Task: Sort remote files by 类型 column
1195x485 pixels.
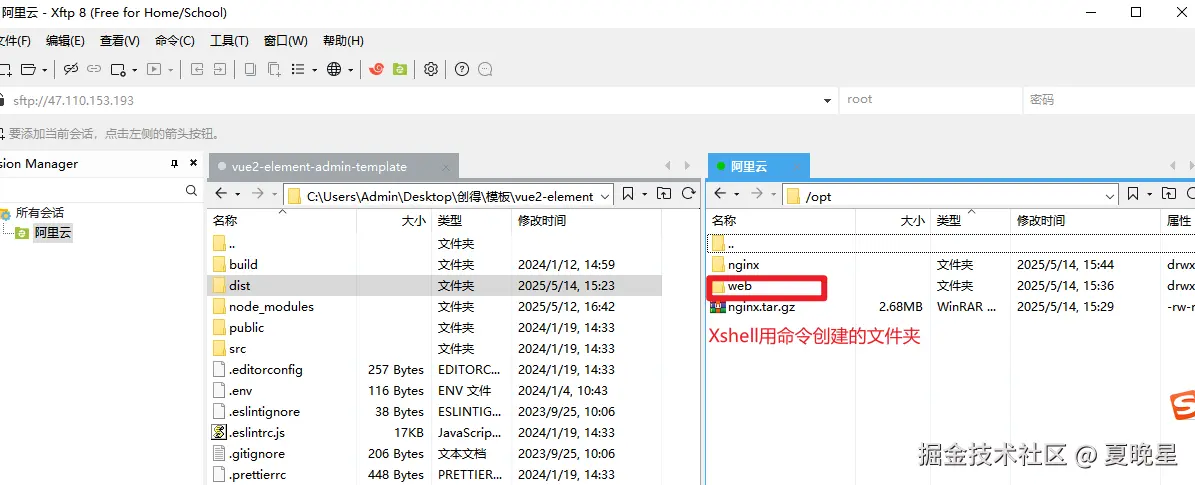Action: pyautogui.click(x=970, y=220)
